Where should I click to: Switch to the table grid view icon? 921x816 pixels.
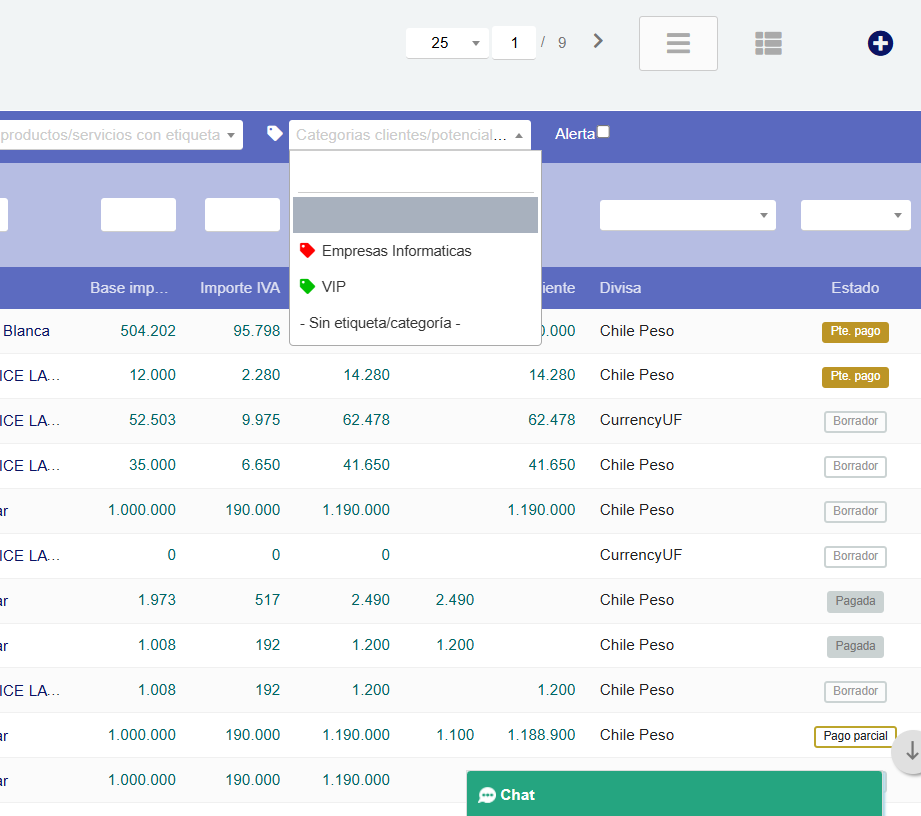tap(768, 43)
